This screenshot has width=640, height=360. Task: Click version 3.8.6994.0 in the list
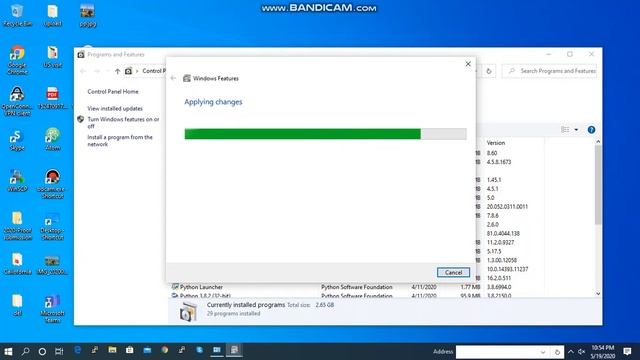[x=499, y=287]
